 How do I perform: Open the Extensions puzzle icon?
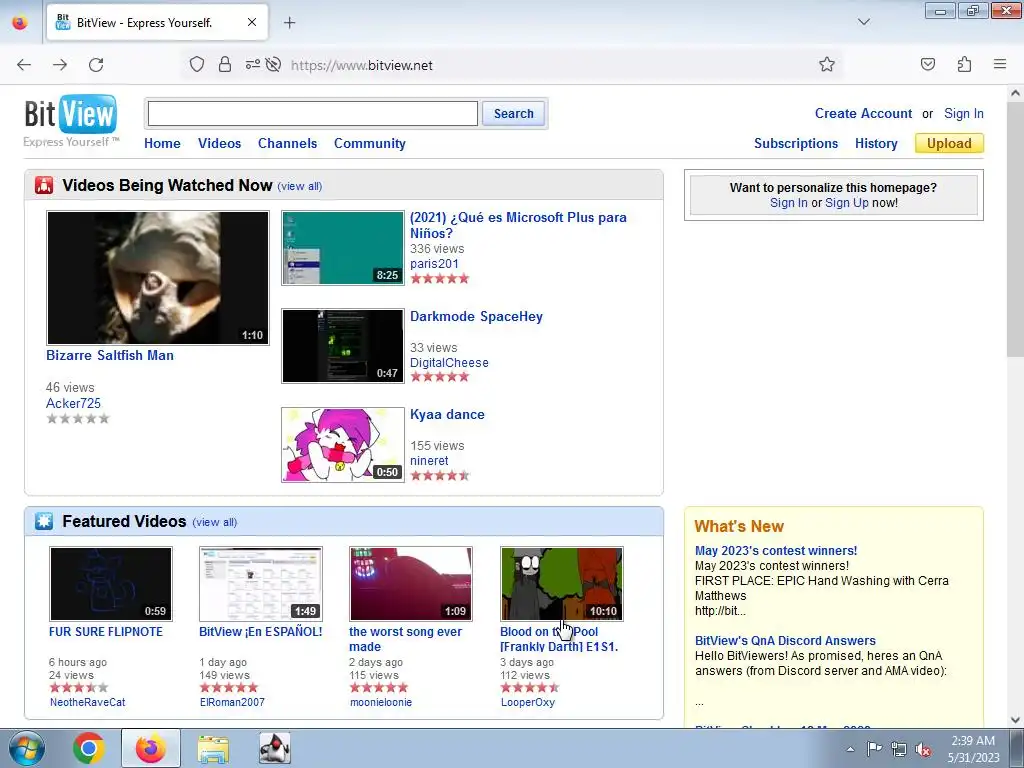pyautogui.click(x=964, y=64)
